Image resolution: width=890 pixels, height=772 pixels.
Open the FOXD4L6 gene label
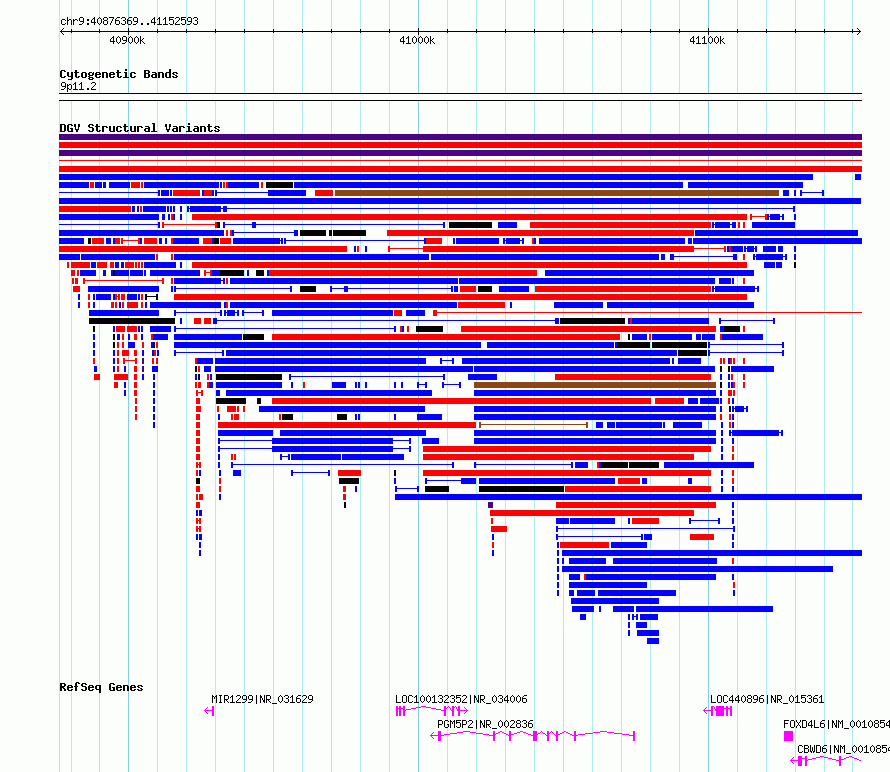pos(836,724)
